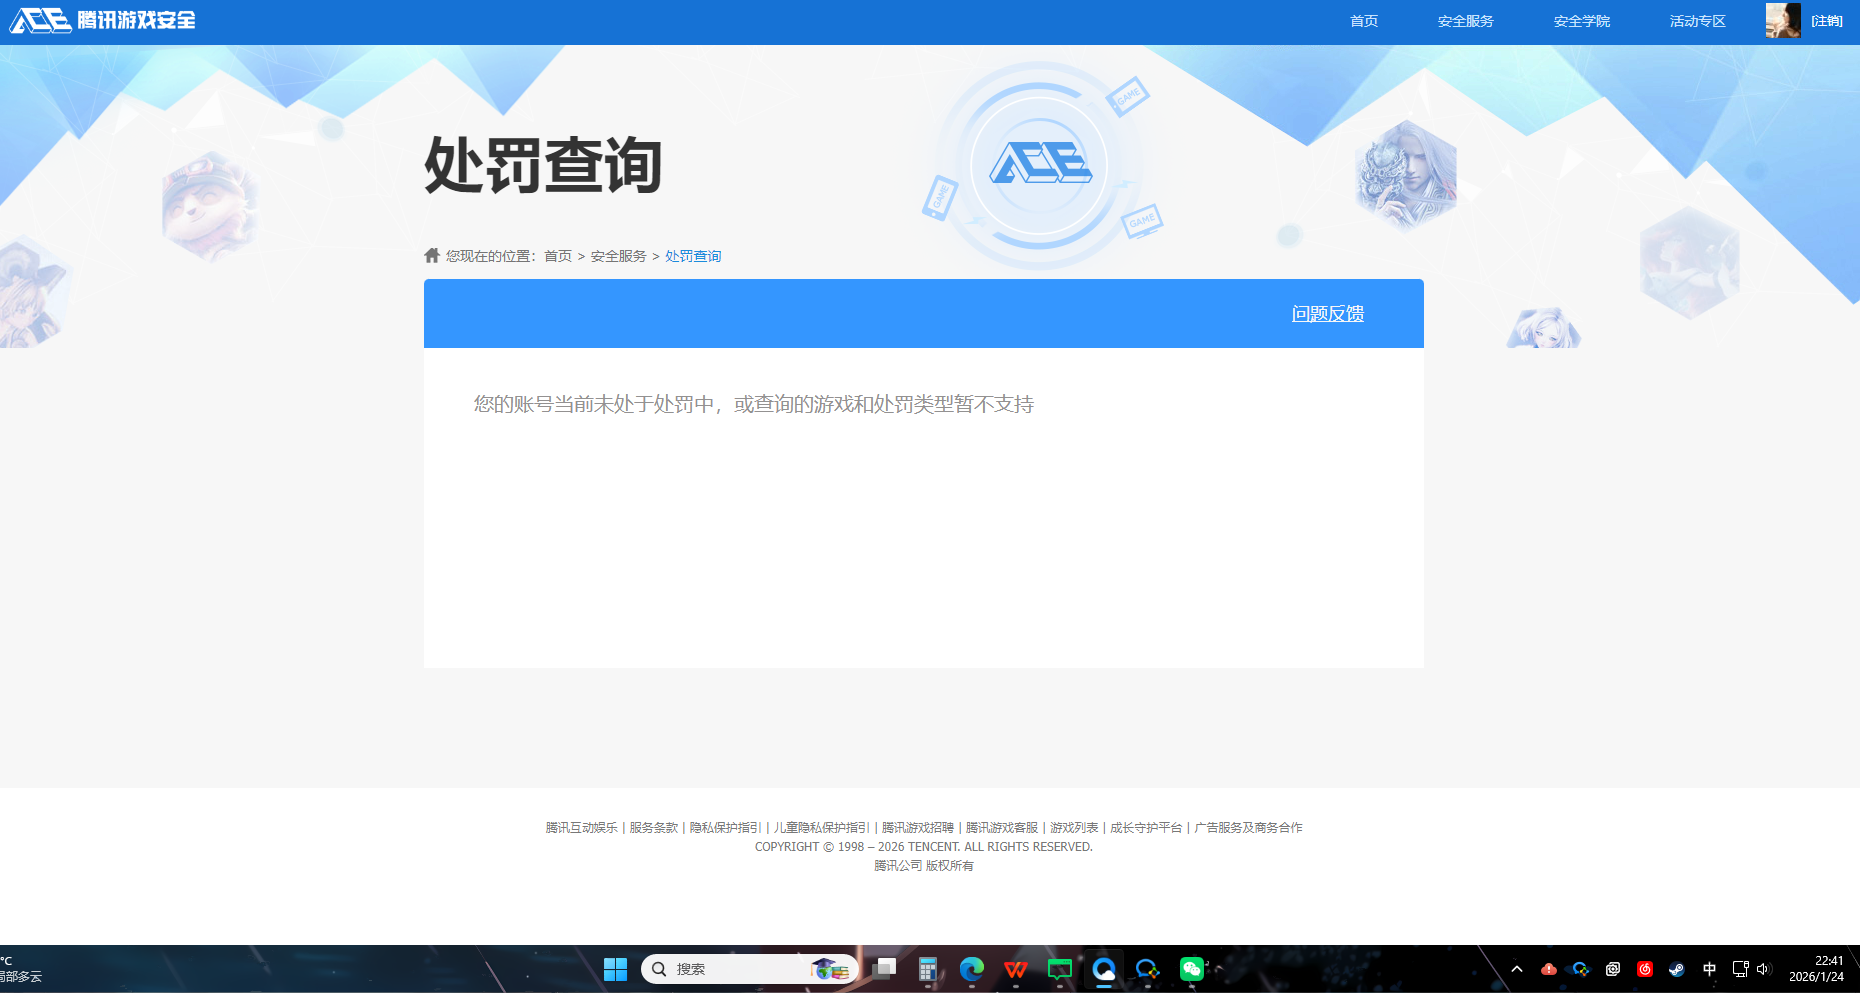Open the 活动专区 navigation menu
Image resolution: width=1860 pixels, height=993 pixels.
[x=1697, y=20]
